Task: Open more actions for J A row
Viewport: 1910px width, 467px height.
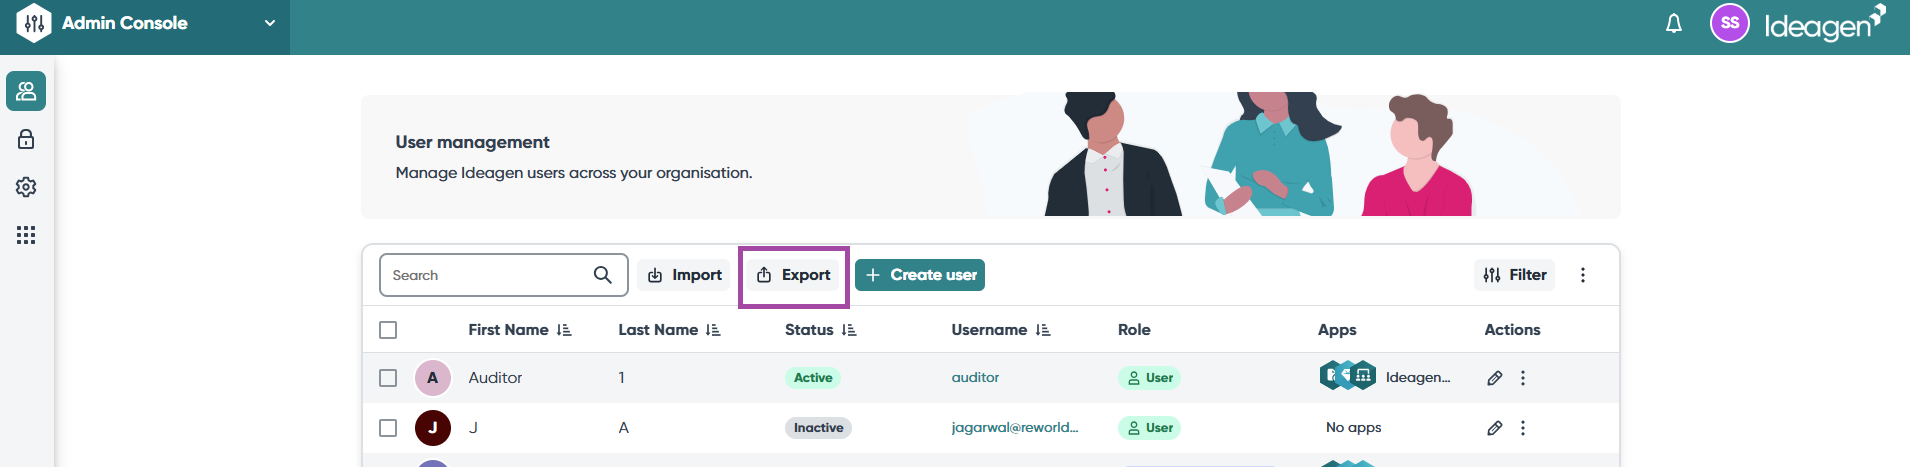Action: 1523,428
